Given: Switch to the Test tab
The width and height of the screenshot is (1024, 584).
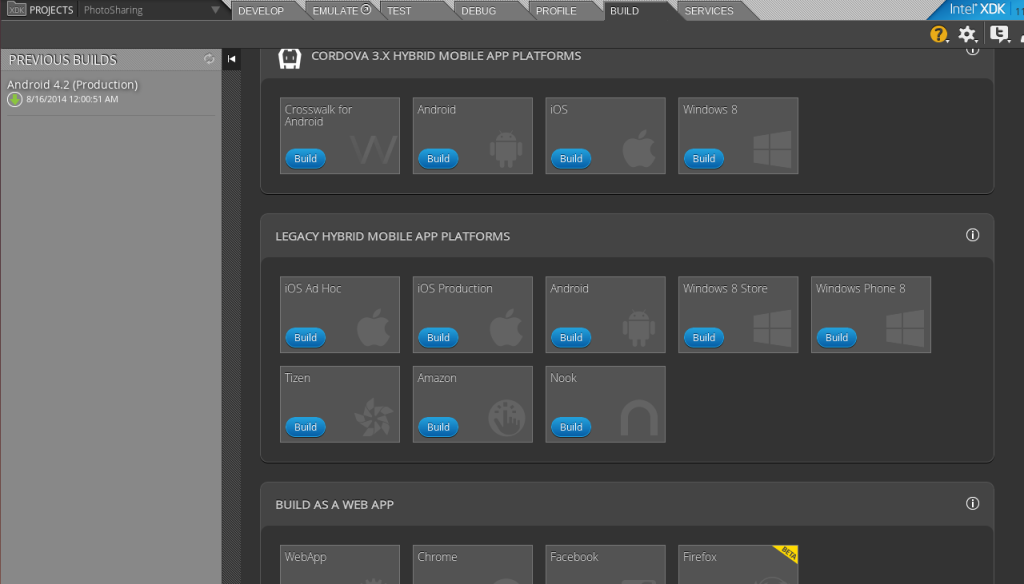Looking at the screenshot, I should [399, 11].
